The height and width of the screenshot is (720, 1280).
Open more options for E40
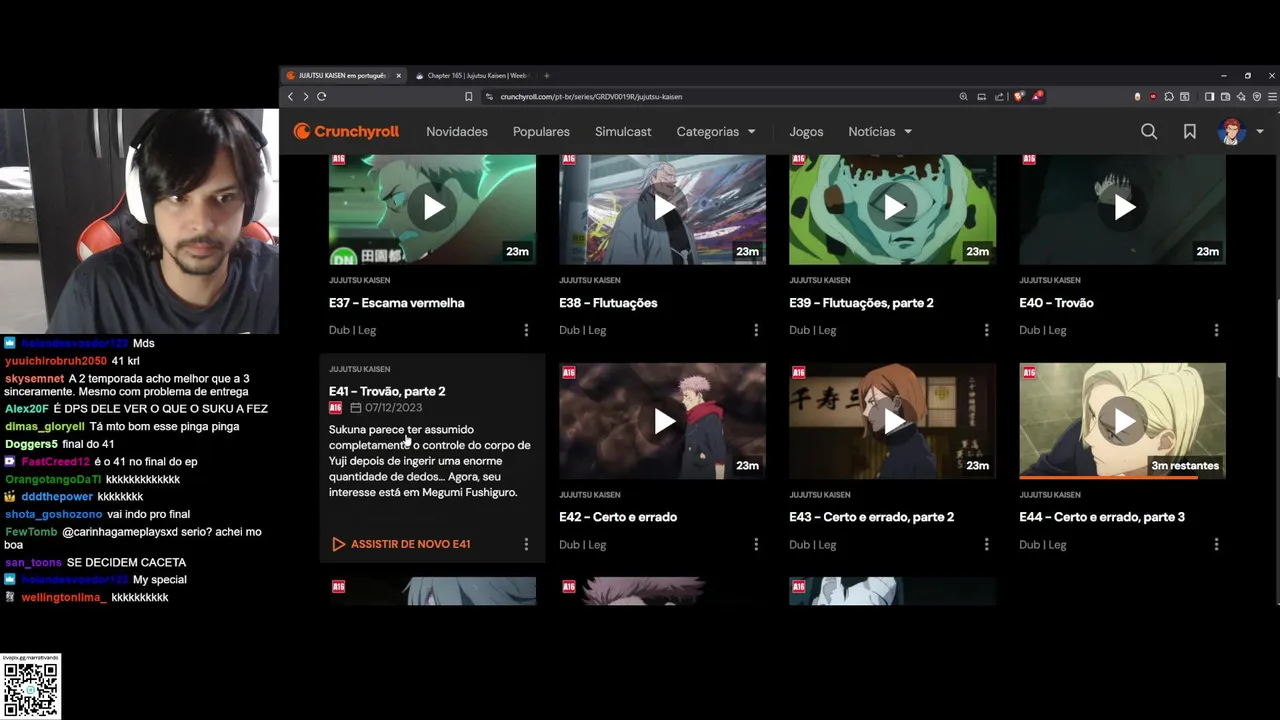point(1216,330)
